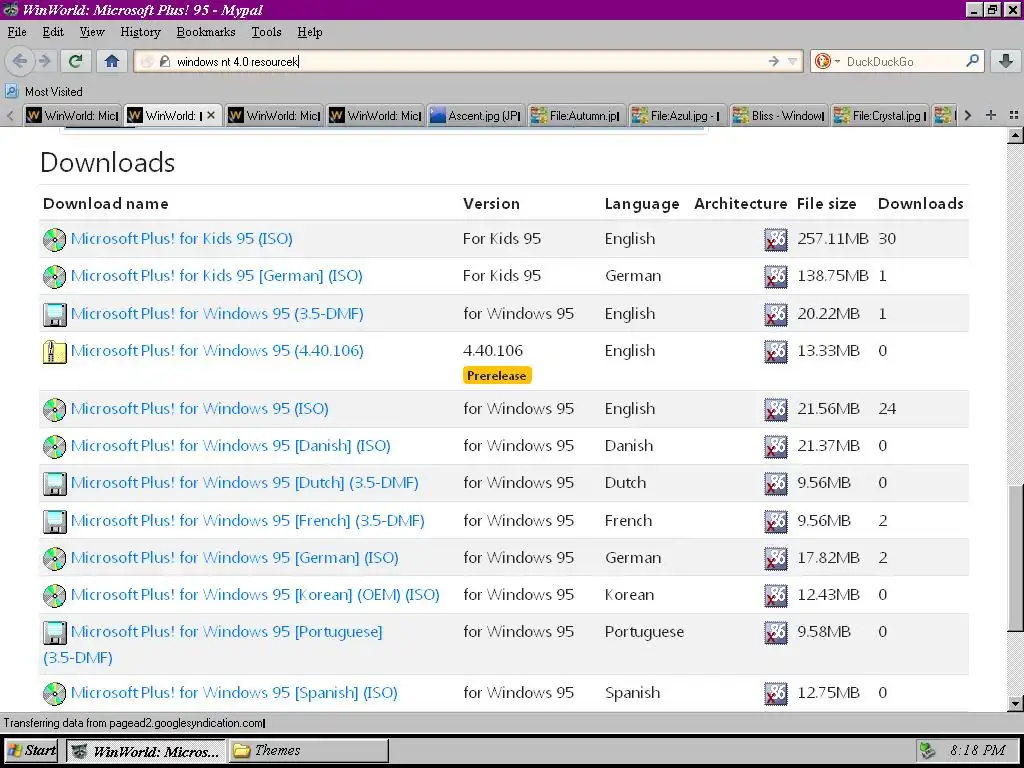
Task: Click the CD icon for the [Korean] (OEM) row
Action: click(x=55, y=596)
